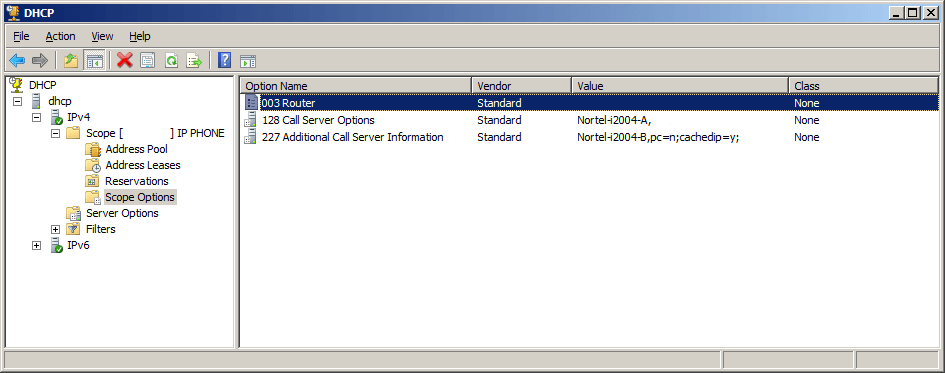Open the File menu
The height and width of the screenshot is (373, 945).
[x=21, y=36]
